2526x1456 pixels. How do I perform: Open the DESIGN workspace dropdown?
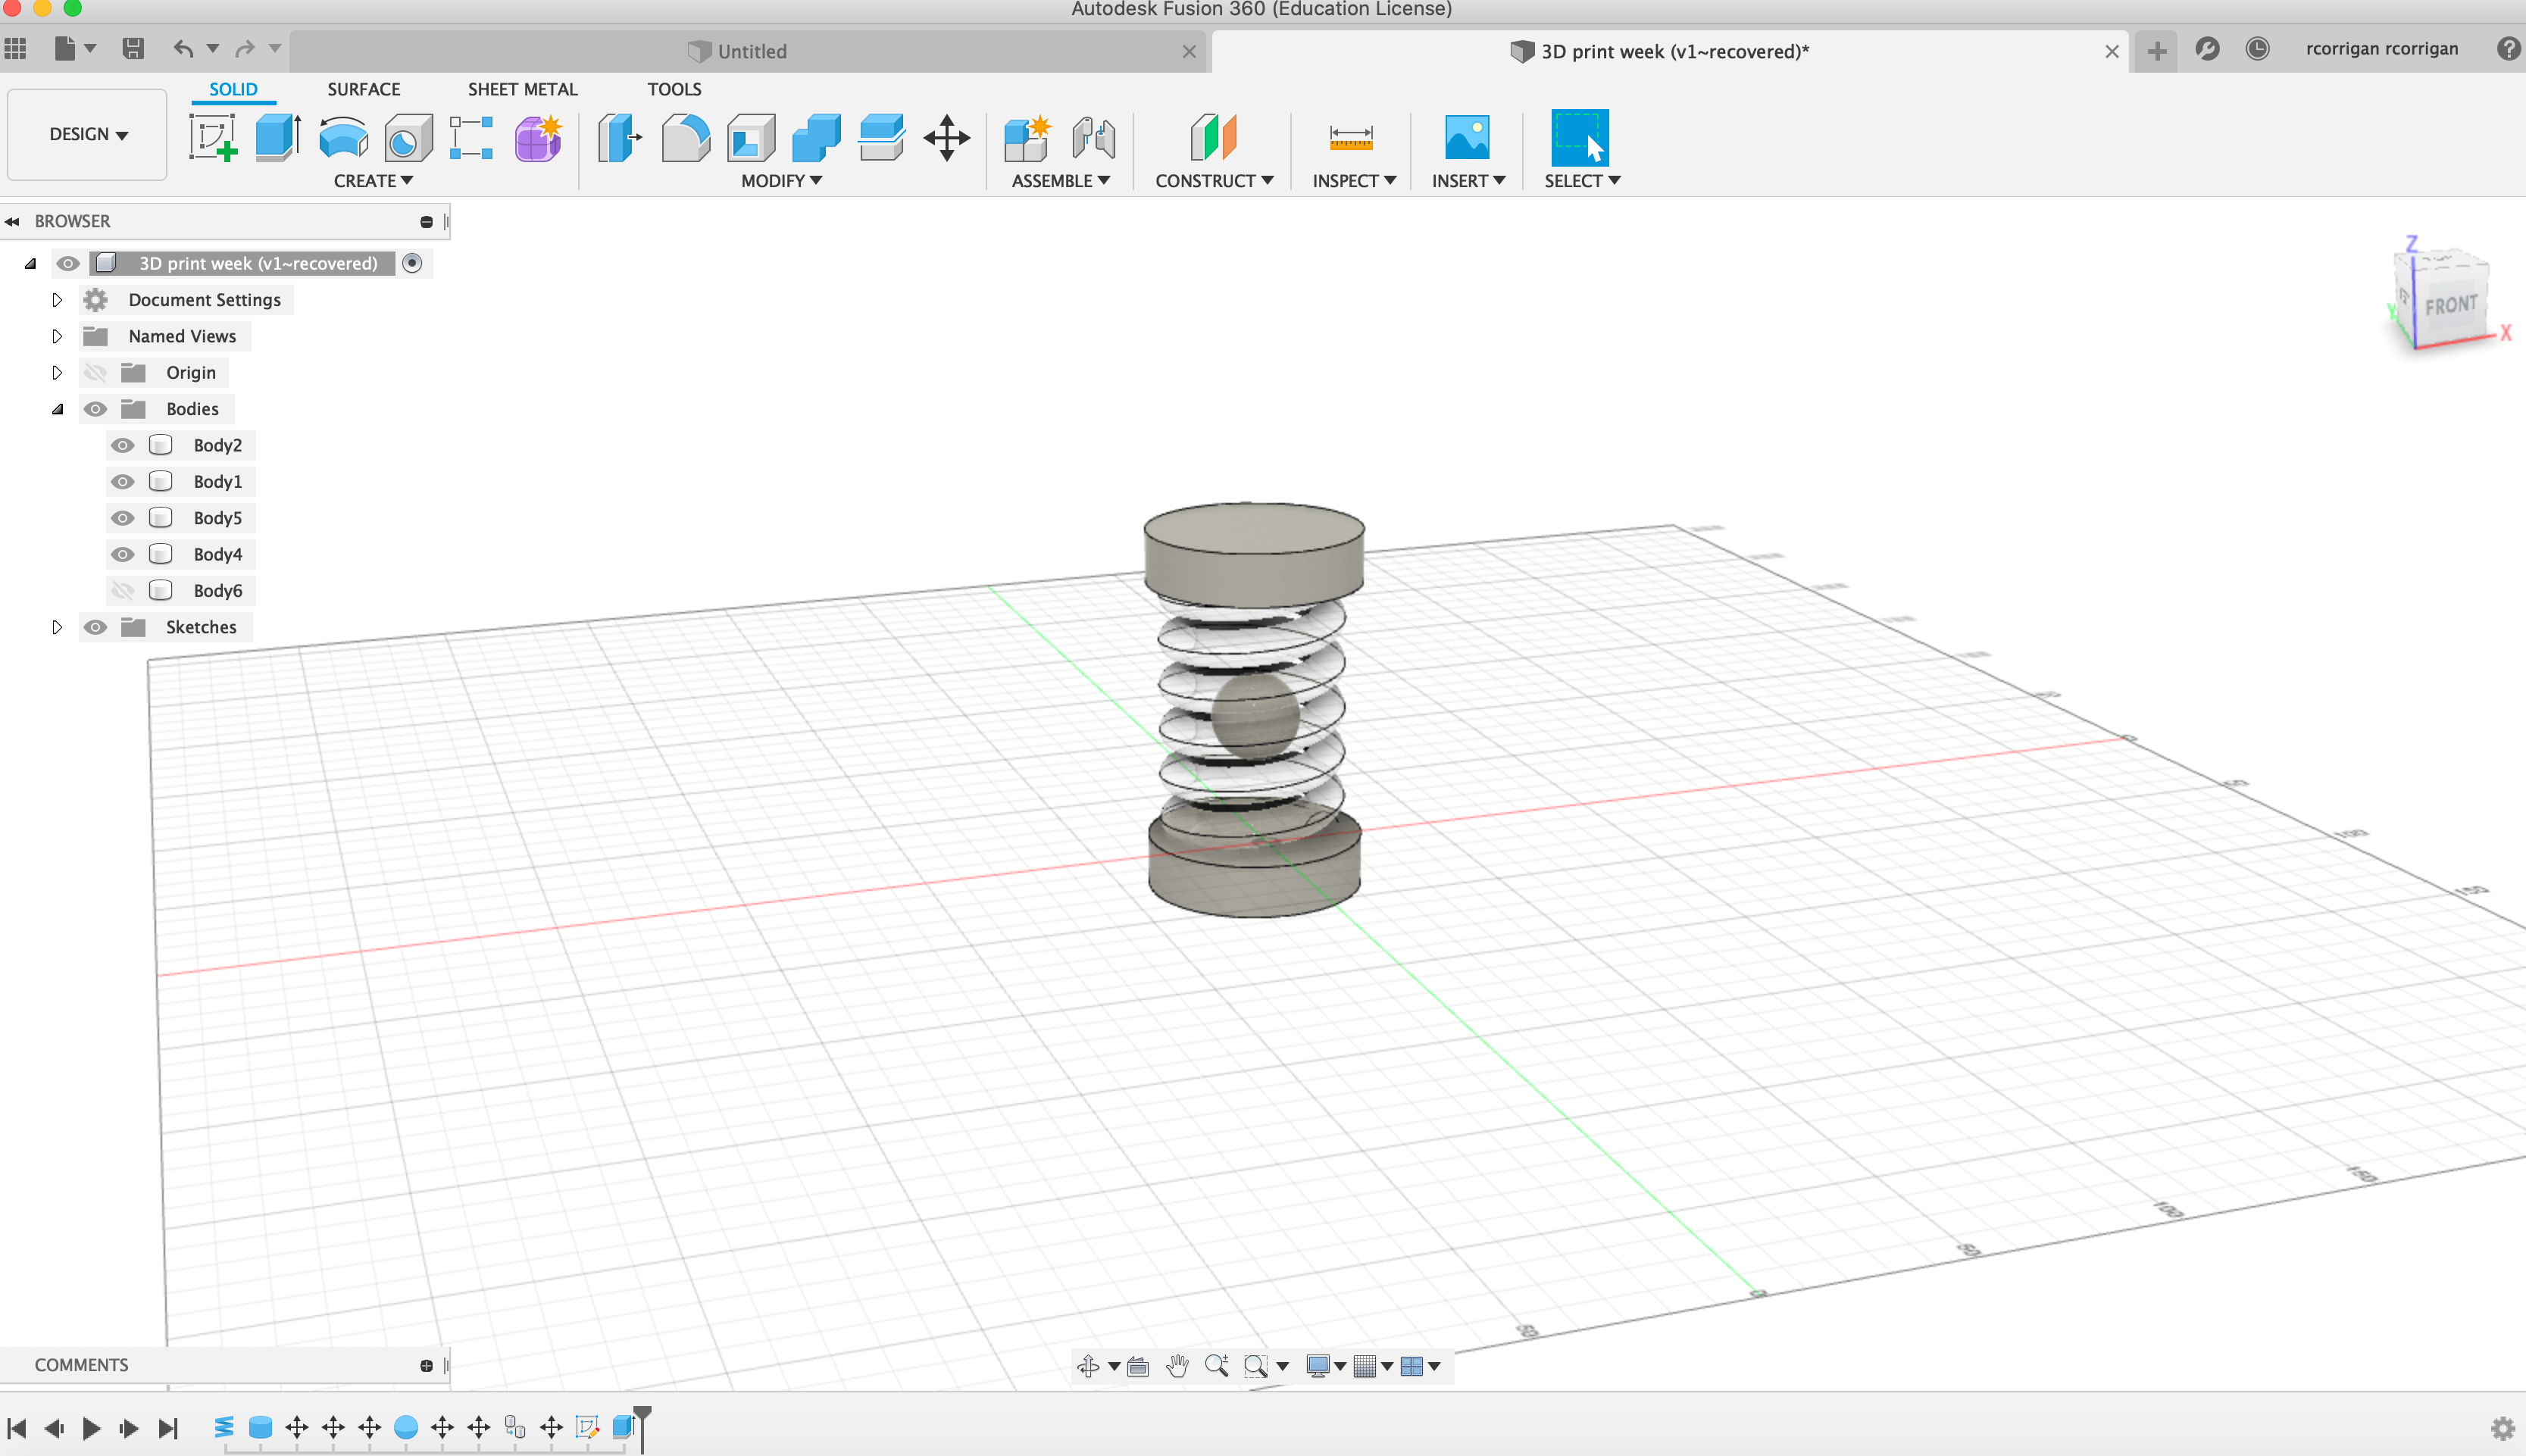click(x=88, y=134)
